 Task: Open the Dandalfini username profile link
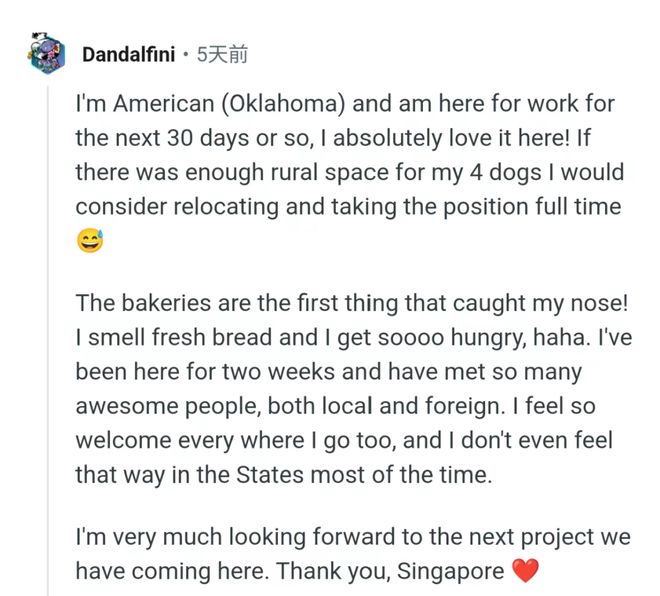click(129, 54)
